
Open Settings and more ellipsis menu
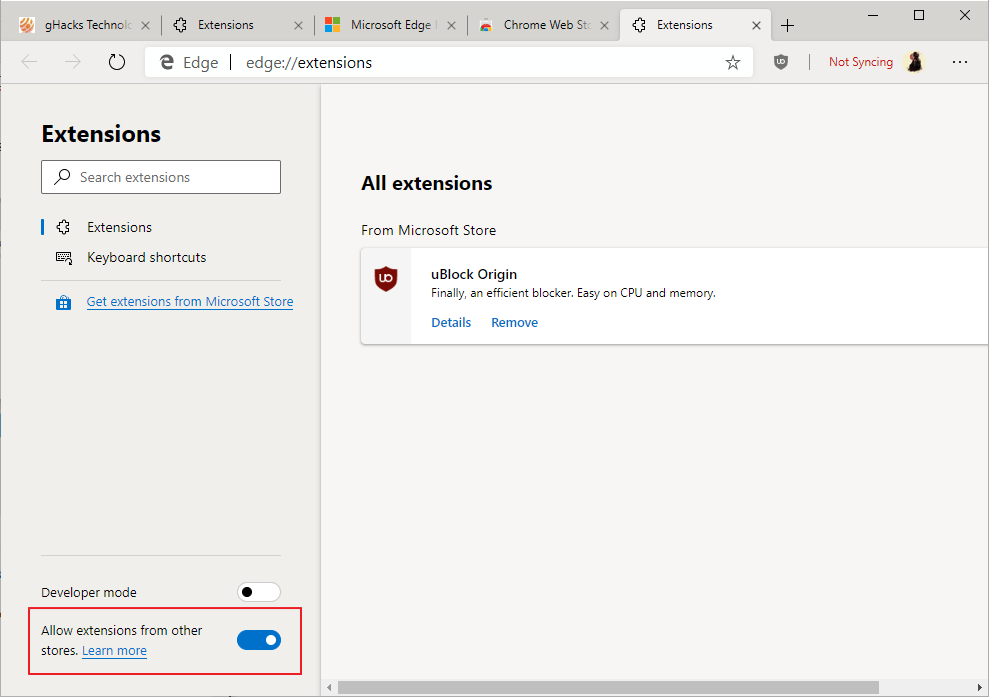(960, 62)
